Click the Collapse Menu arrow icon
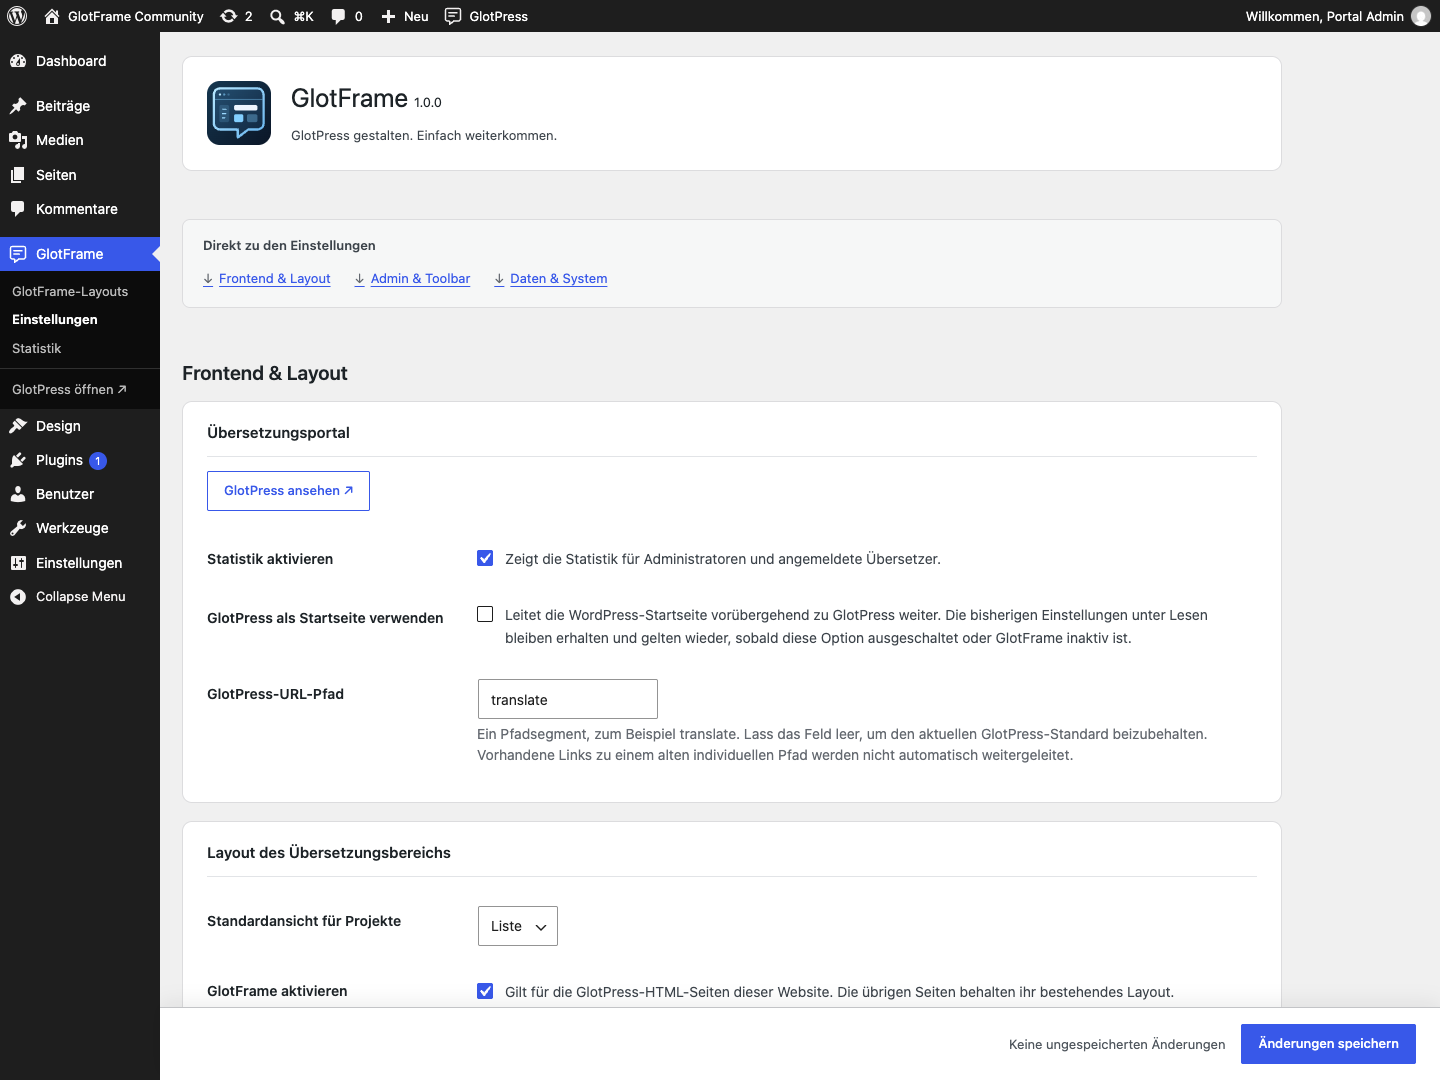The width and height of the screenshot is (1440, 1080). coord(18,597)
